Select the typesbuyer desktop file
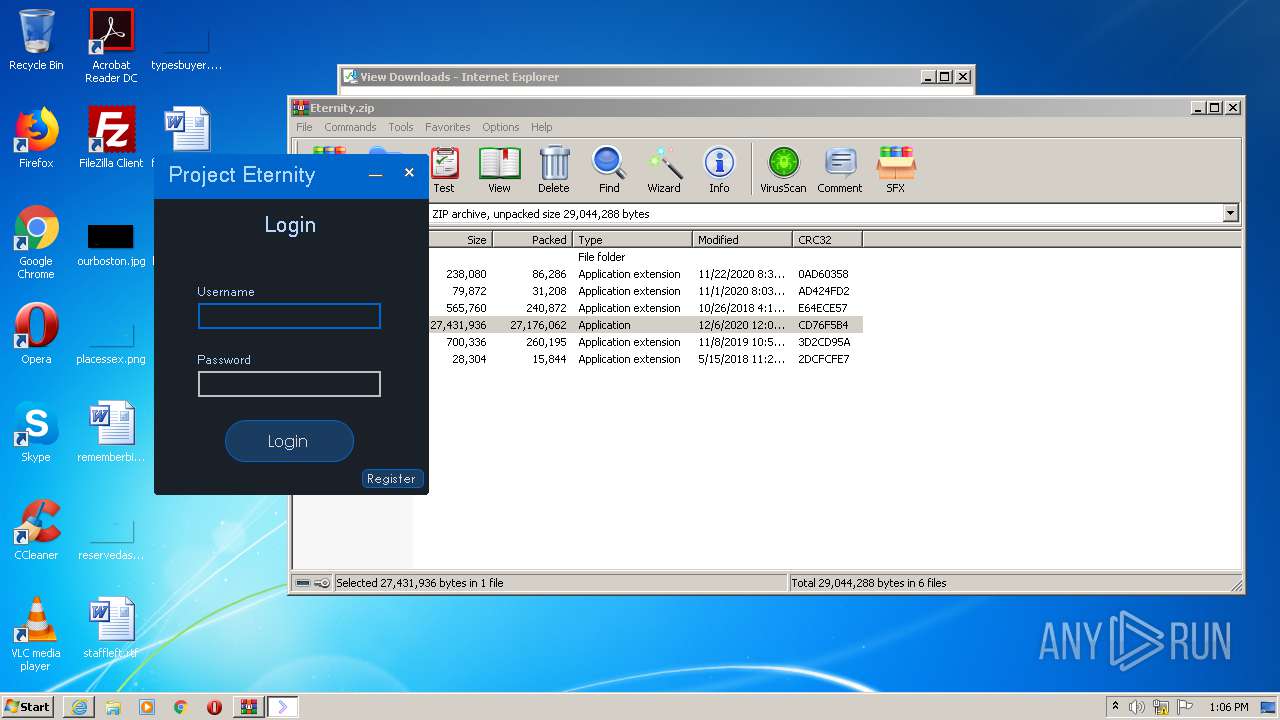This screenshot has height=720, width=1280. coord(186,46)
